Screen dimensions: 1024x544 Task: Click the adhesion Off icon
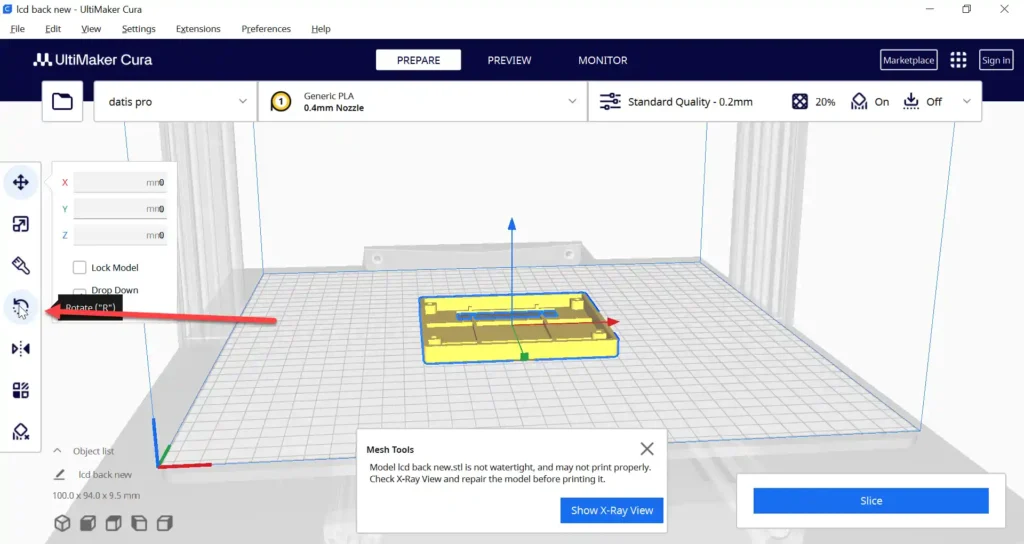pos(910,101)
